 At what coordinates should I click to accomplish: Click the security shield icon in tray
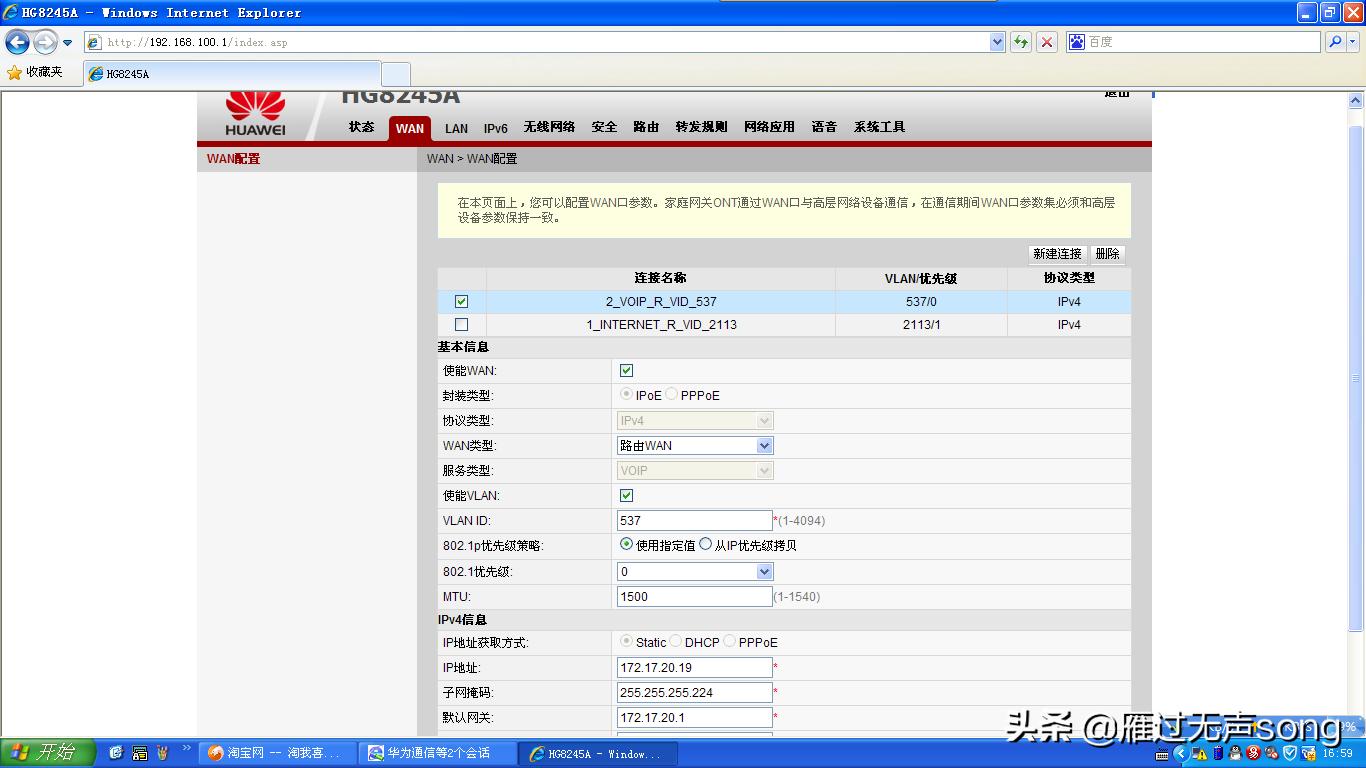point(1288,753)
